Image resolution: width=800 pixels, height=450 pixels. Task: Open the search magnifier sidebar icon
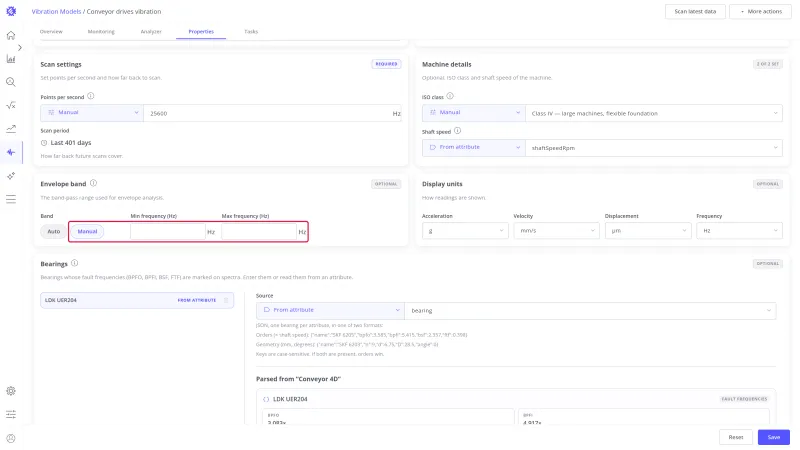[11, 82]
